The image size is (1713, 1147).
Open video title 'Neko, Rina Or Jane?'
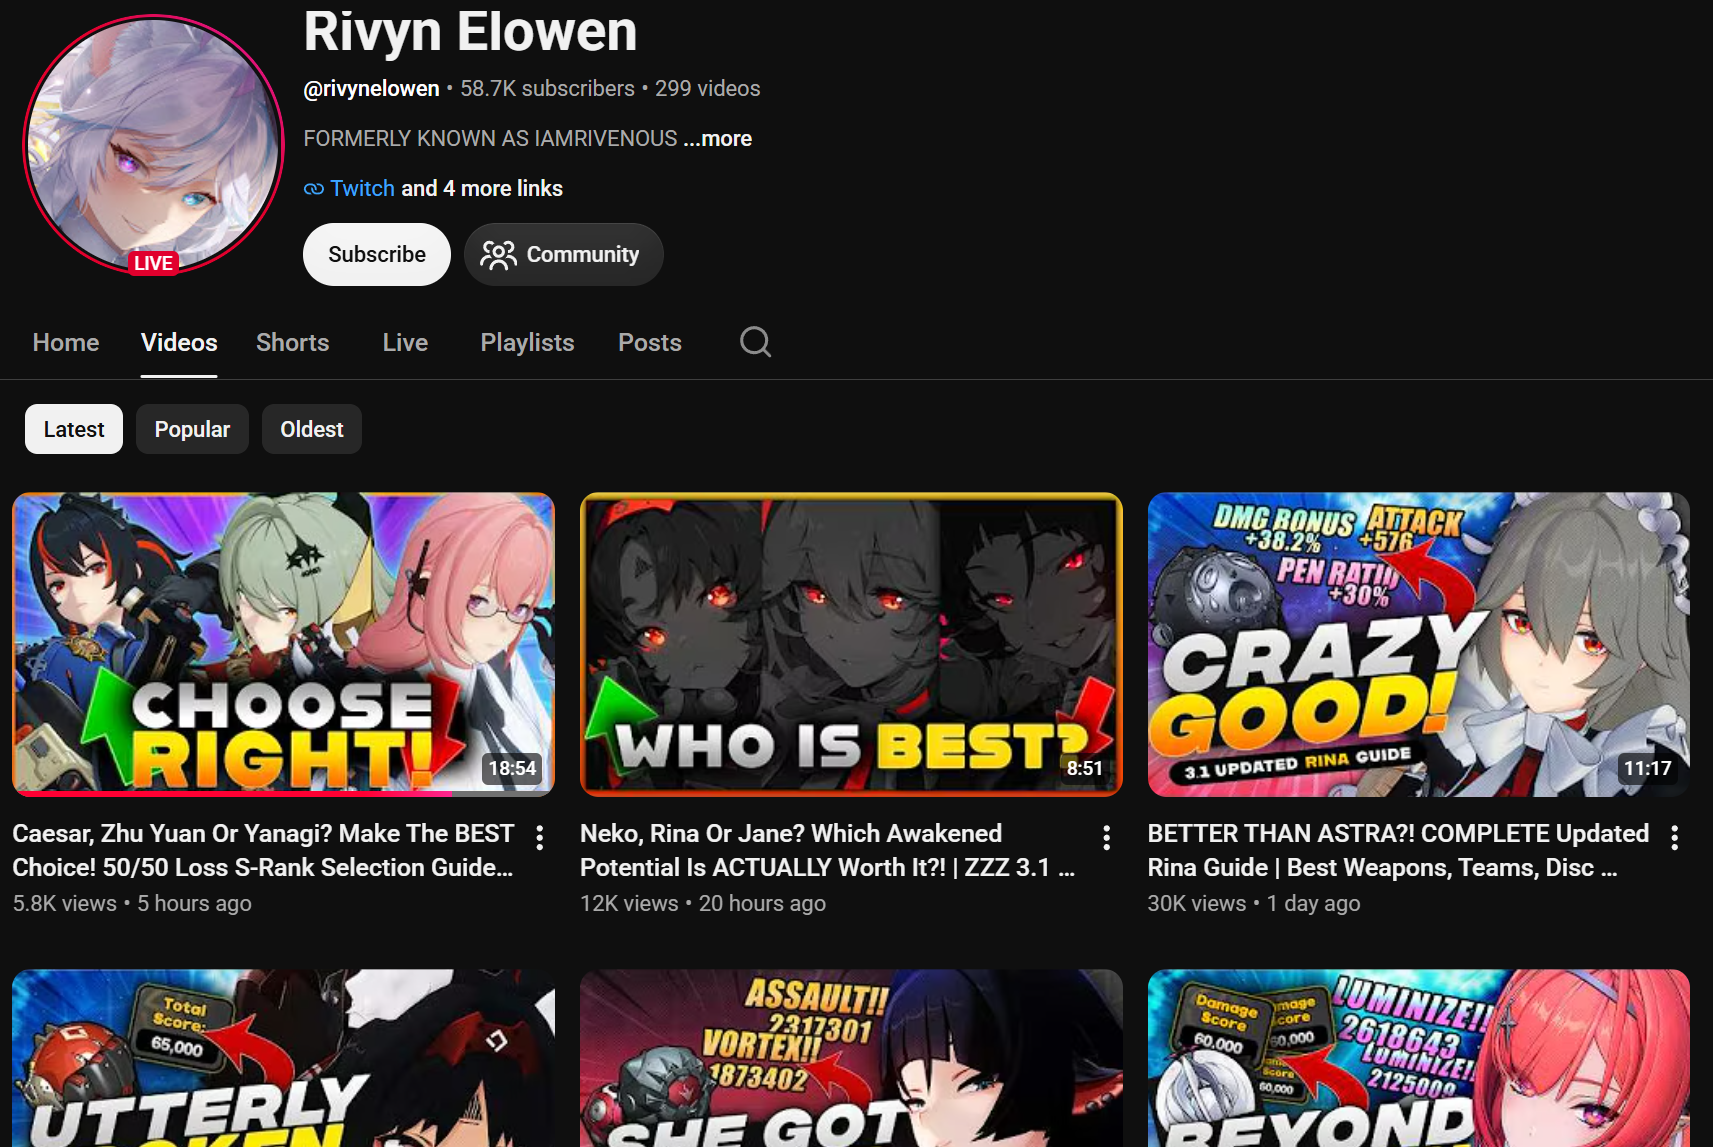(828, 851)
